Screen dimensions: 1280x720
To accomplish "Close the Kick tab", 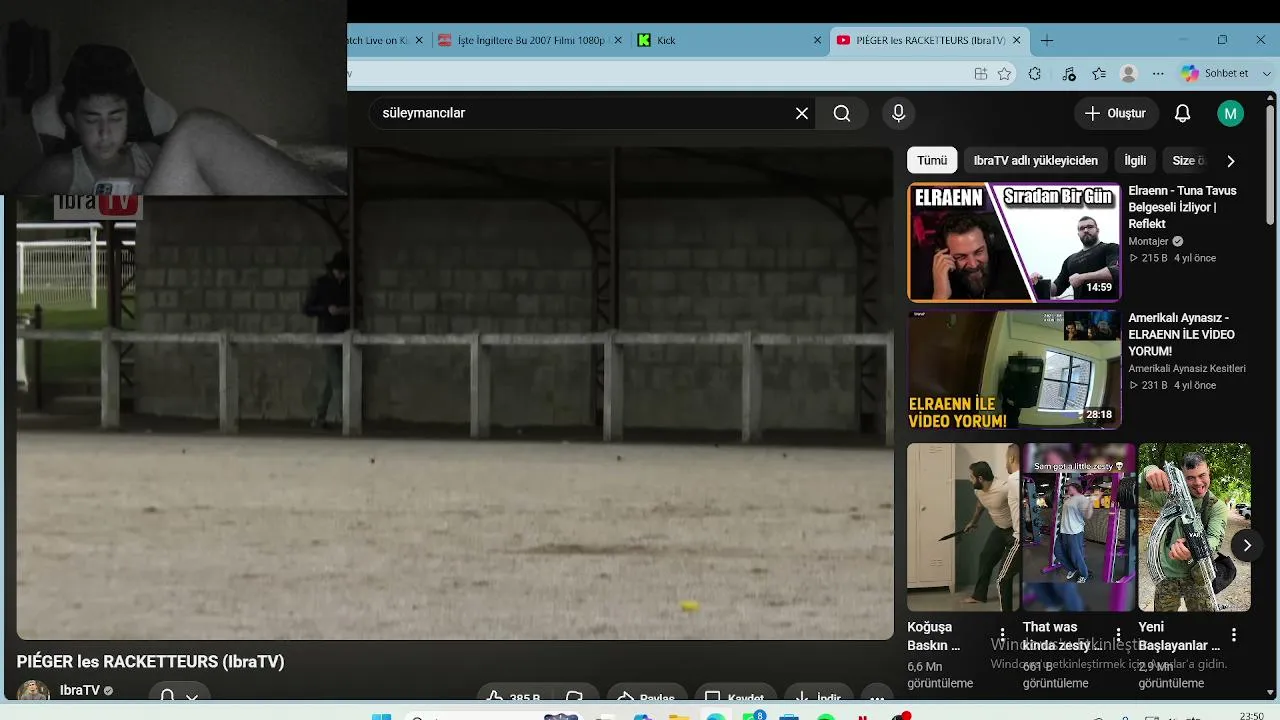I will pyautogui.click(x=817, y=40).
